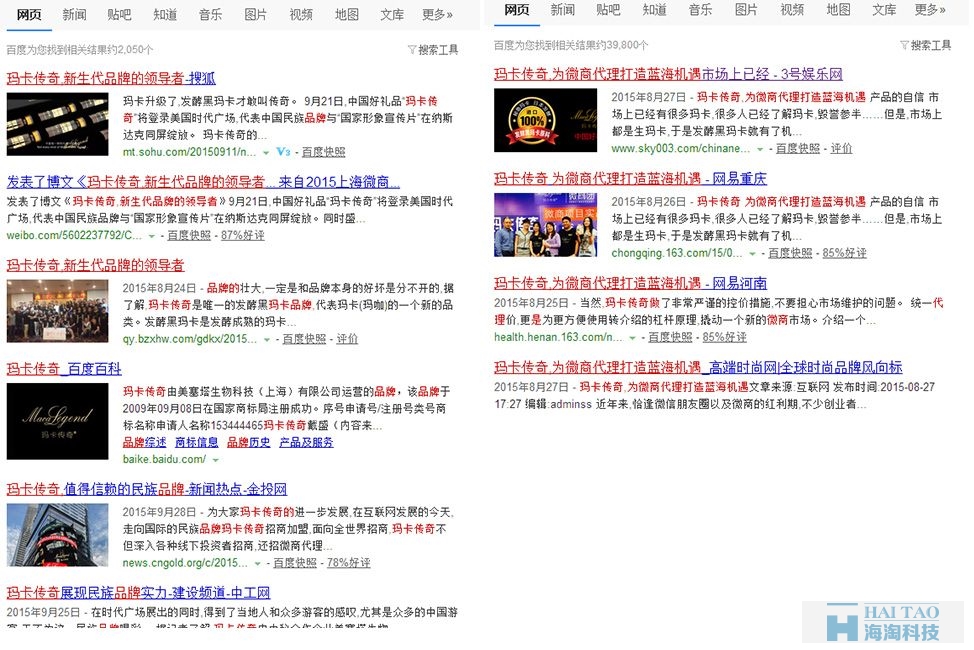Click the weibo.com/5602237792 URL text

(75, 236)
